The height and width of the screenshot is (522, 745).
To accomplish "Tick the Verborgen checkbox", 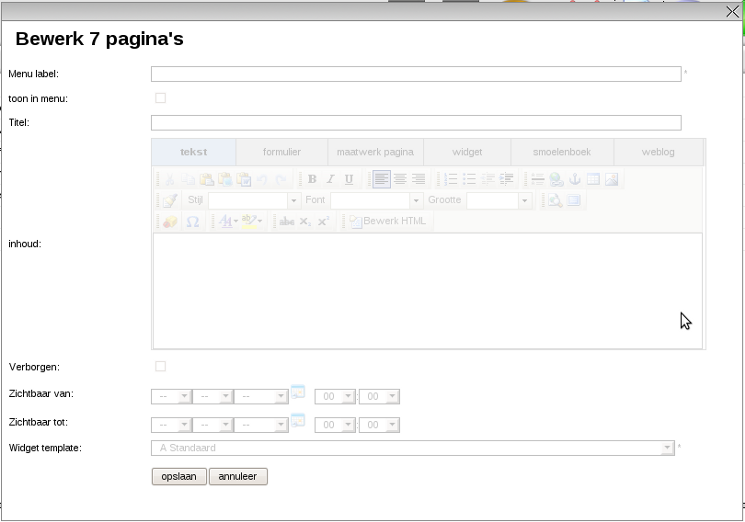I will (x=161, y=366).
